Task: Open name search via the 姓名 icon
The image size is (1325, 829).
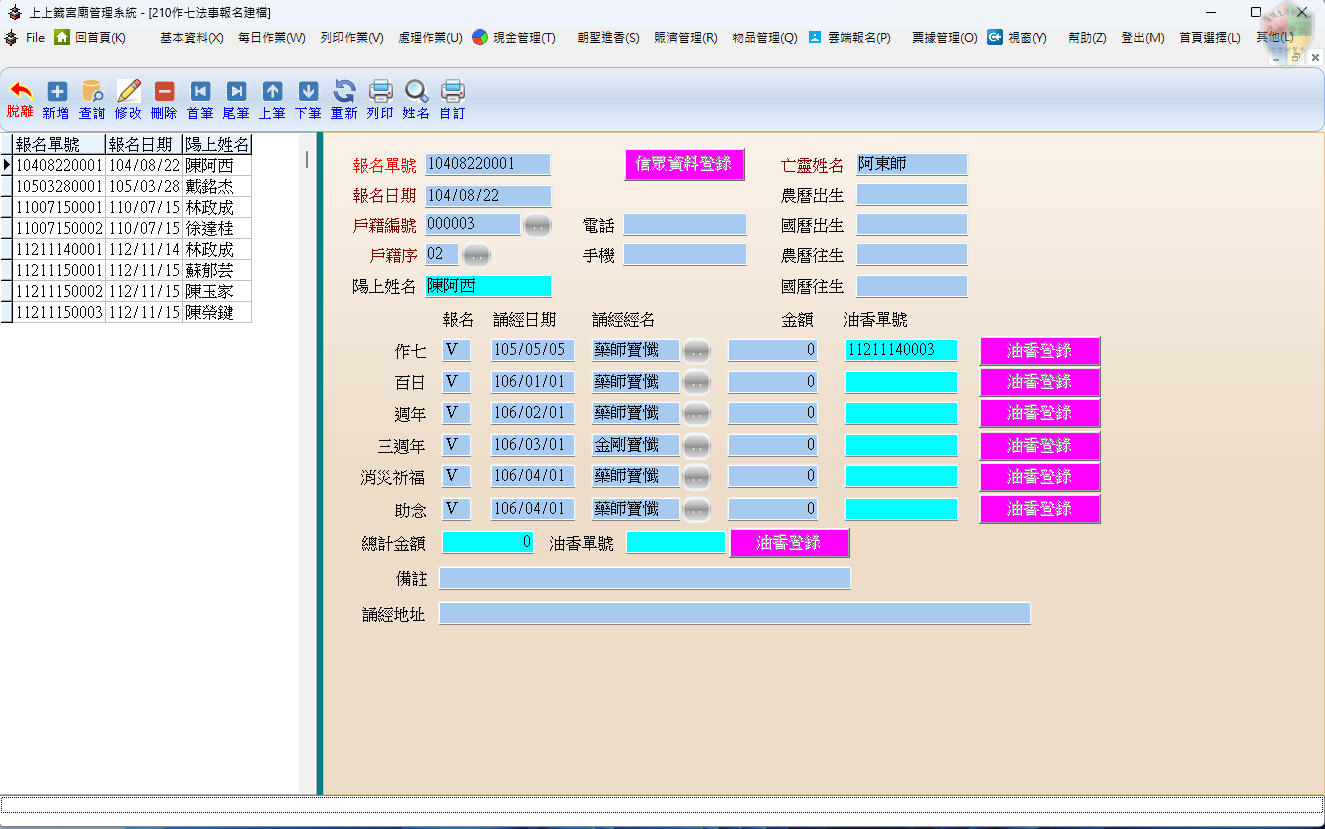Action: click(415, 97)
